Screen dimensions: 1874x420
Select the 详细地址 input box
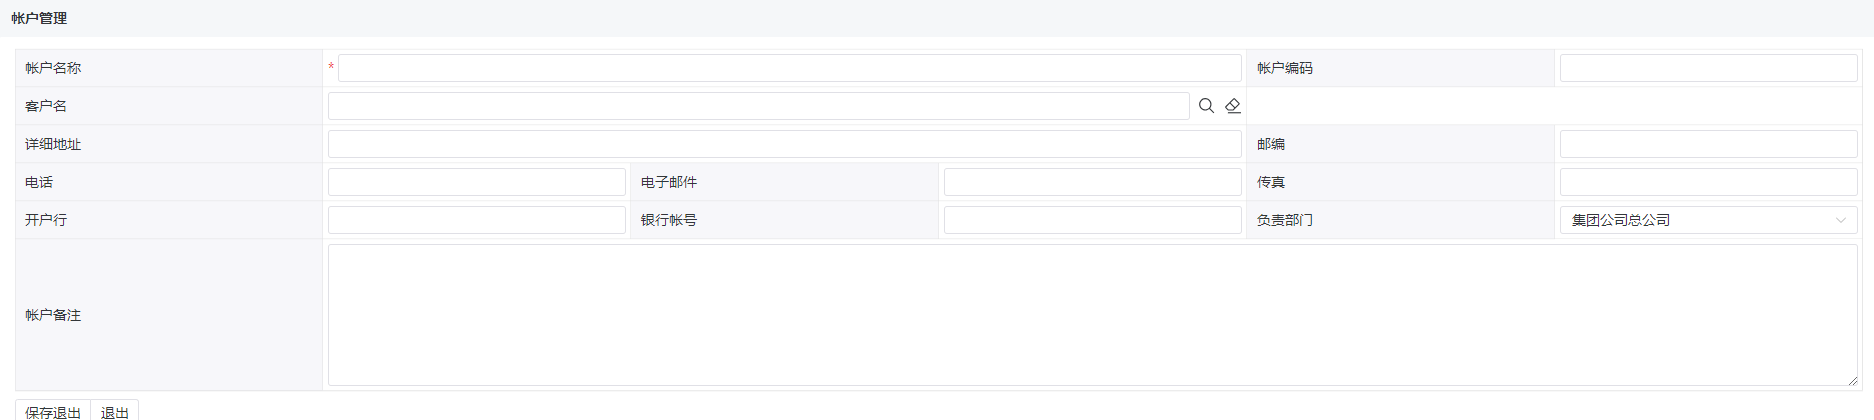[785, 144]
